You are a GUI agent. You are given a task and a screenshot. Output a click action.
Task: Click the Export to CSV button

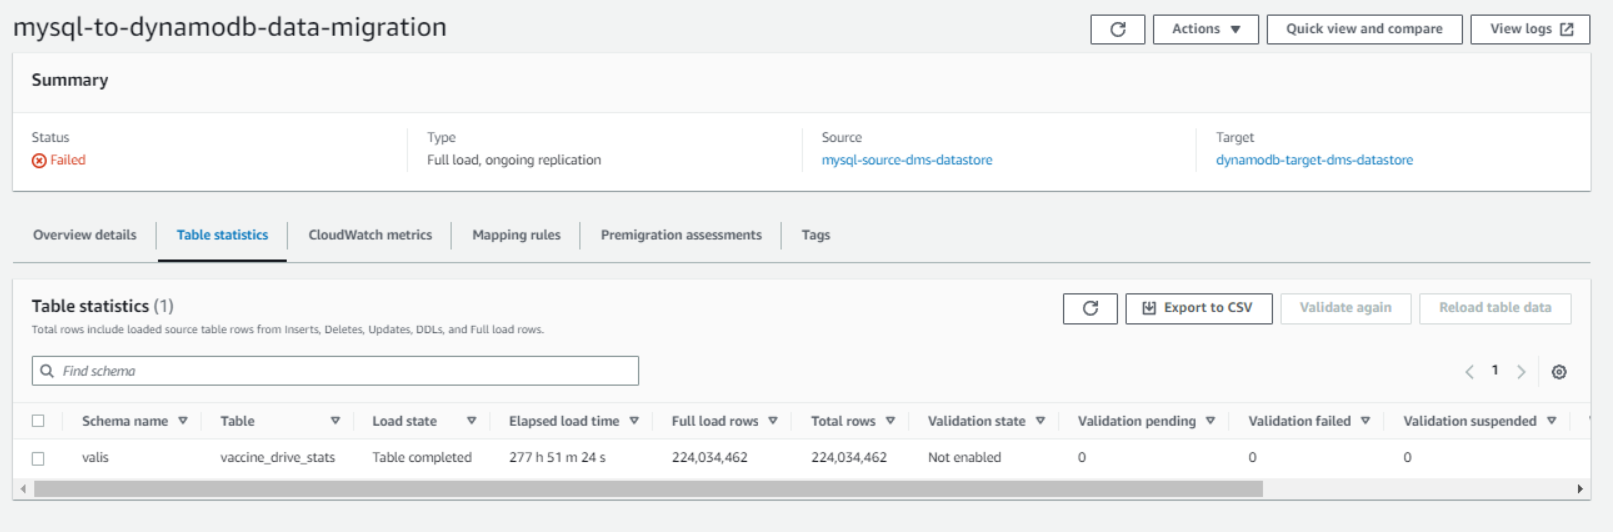tap(1198, 308)
